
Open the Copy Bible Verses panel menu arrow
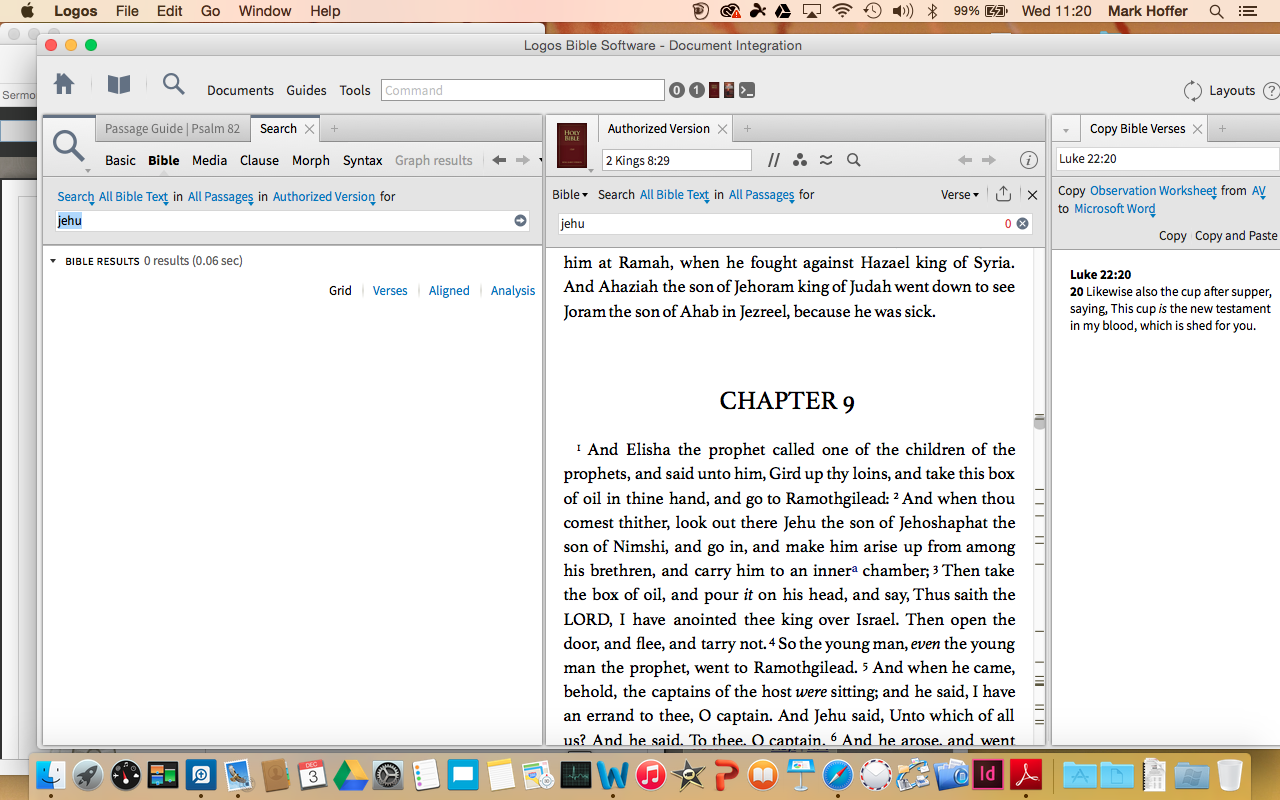[x=1066, y=130]
